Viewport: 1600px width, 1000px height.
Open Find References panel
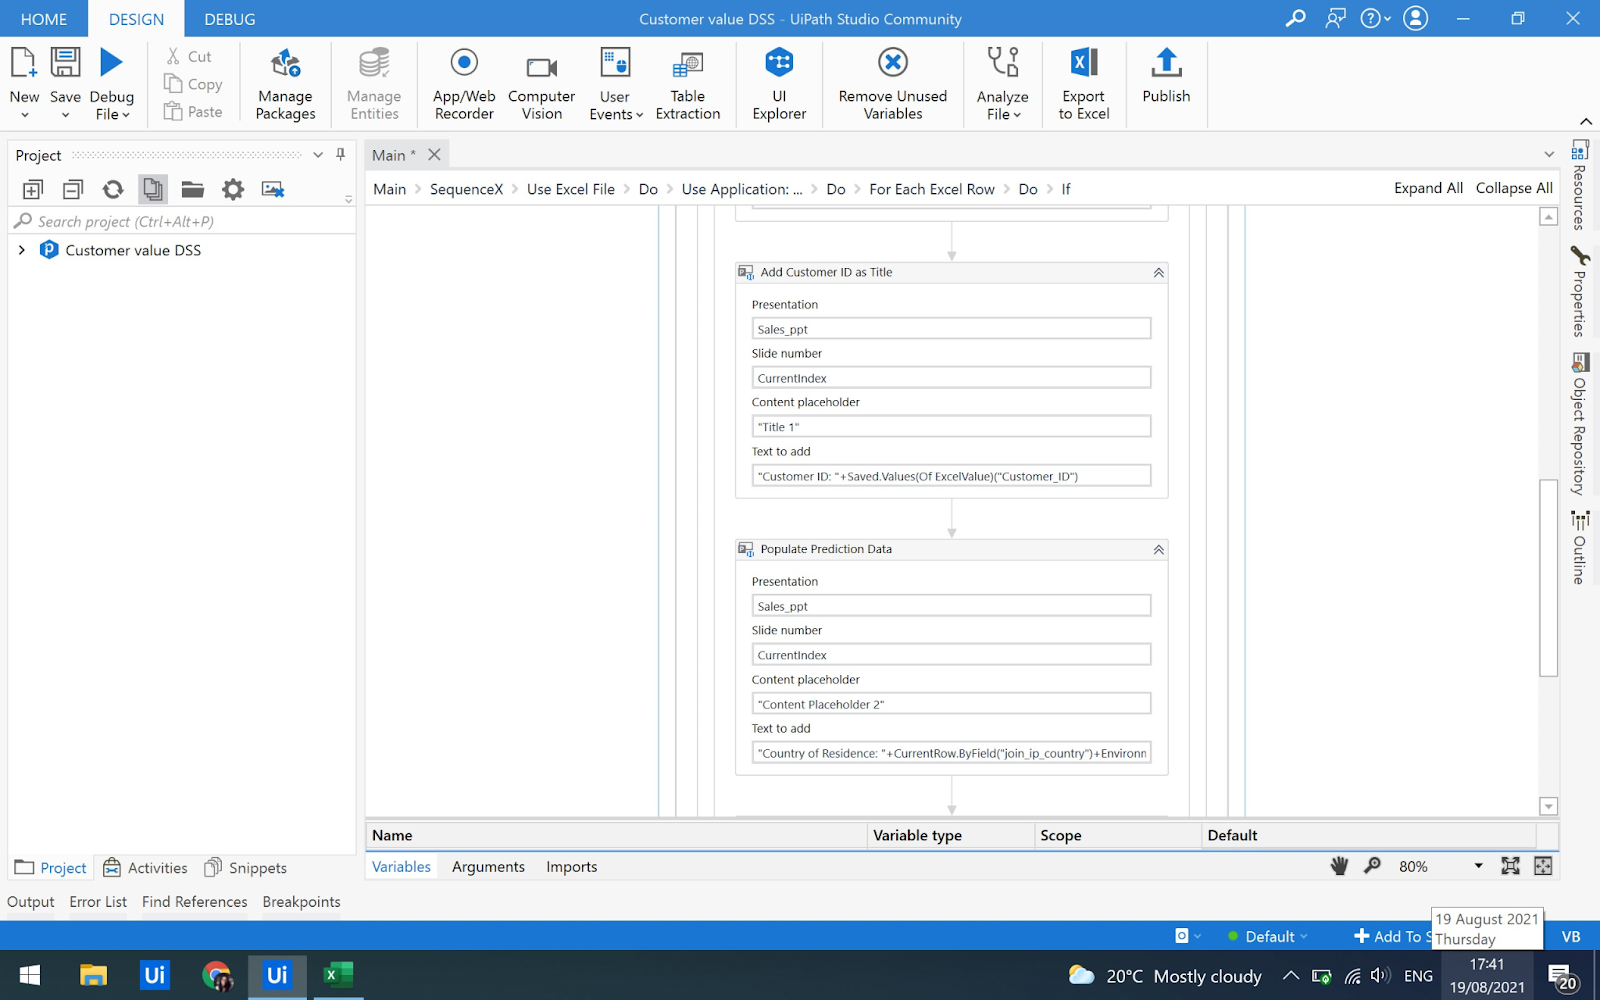point(194,902)
